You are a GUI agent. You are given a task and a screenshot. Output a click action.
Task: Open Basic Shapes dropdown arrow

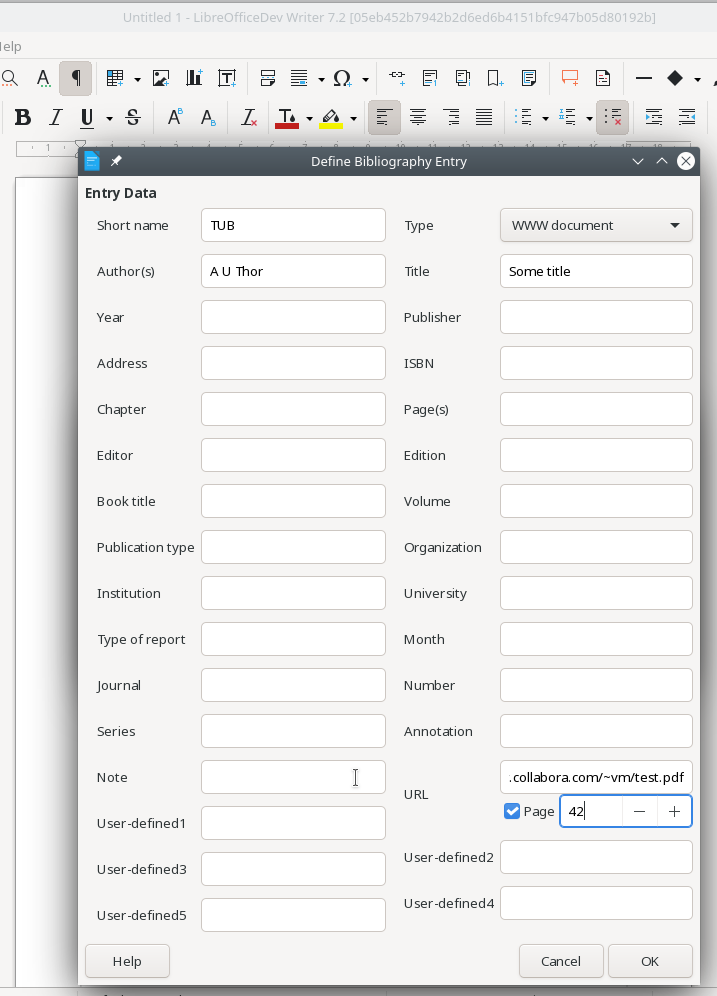point(697,79)
